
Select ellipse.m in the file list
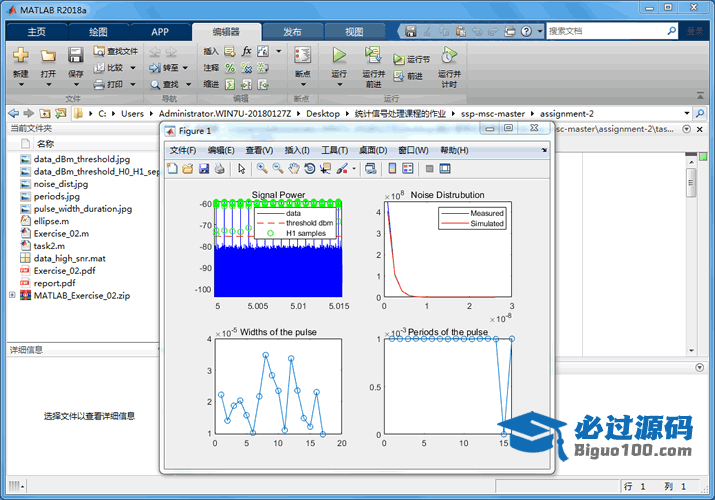click(x=51, y=221)
